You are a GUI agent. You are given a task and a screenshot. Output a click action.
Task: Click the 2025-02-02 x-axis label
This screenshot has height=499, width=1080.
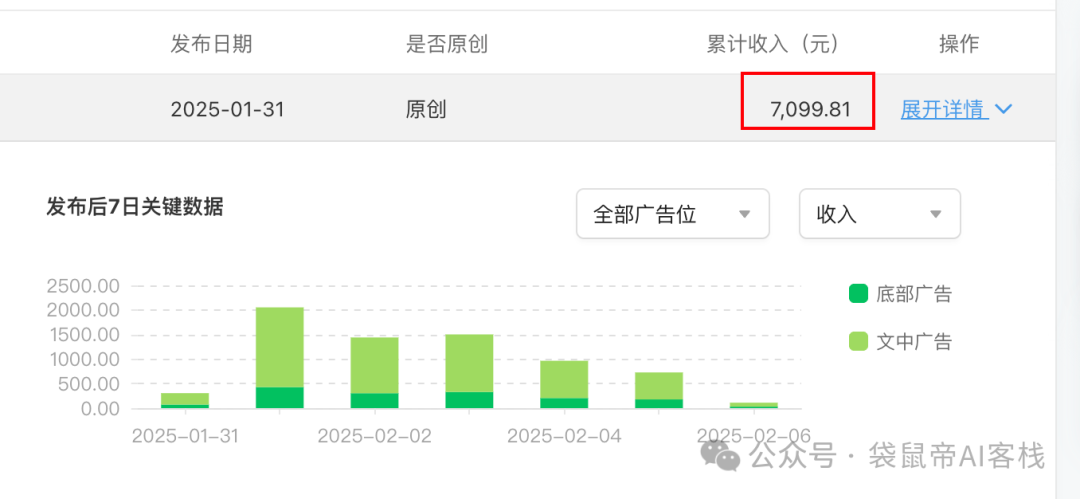[x=375, y=436]
